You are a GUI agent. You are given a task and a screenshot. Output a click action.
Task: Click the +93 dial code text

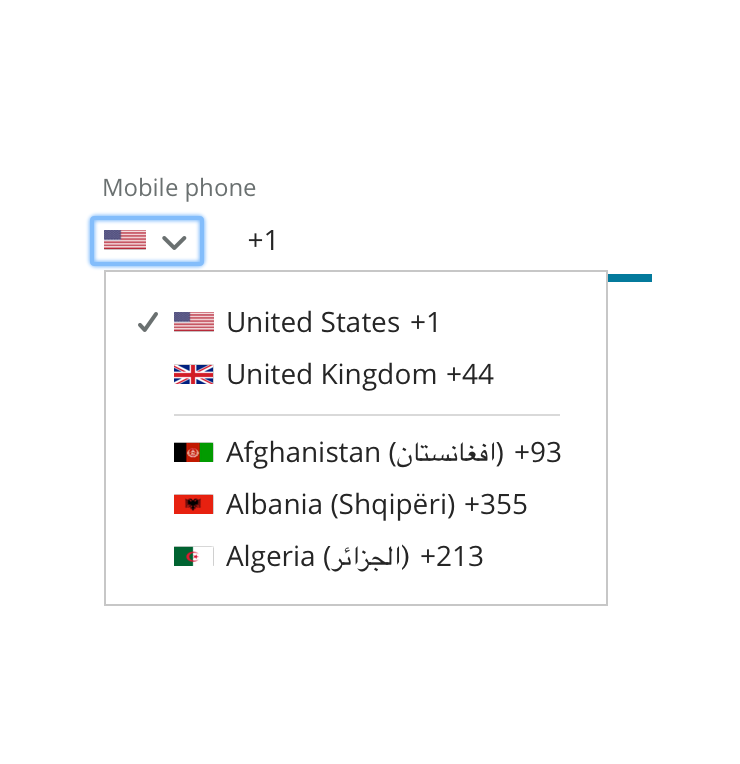click(538, 452)
